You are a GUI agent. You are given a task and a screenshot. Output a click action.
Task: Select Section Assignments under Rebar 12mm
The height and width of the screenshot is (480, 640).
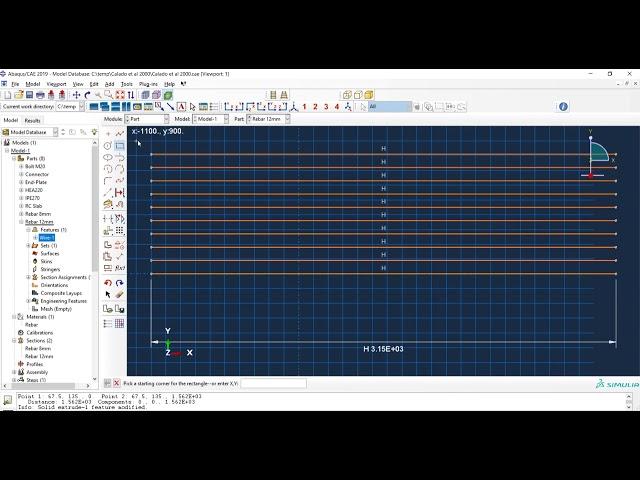point(64,278)
